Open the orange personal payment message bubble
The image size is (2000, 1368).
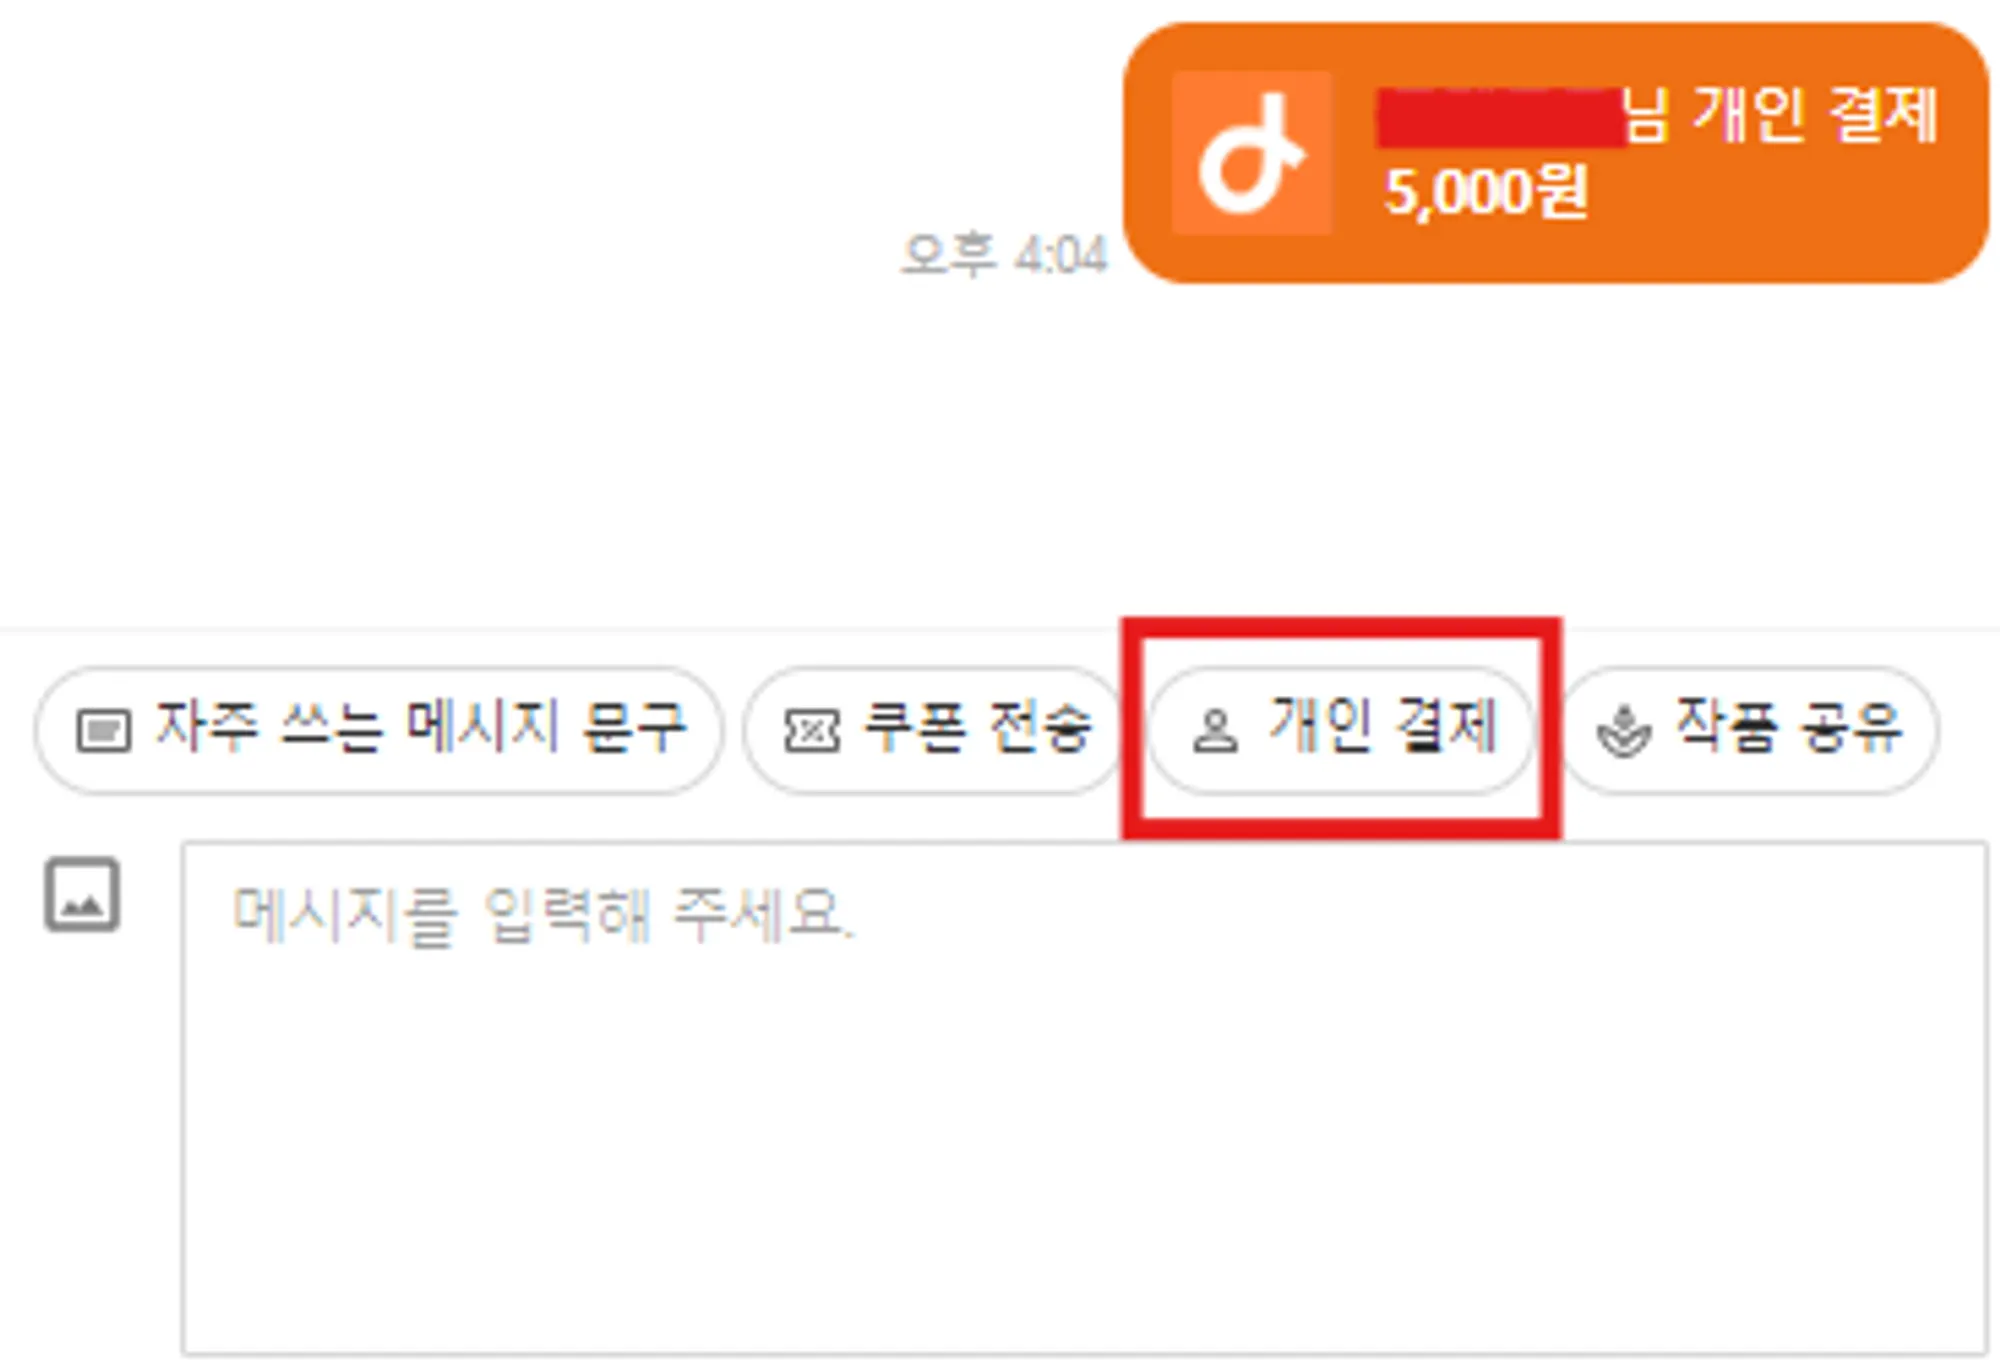(1556, 153)
